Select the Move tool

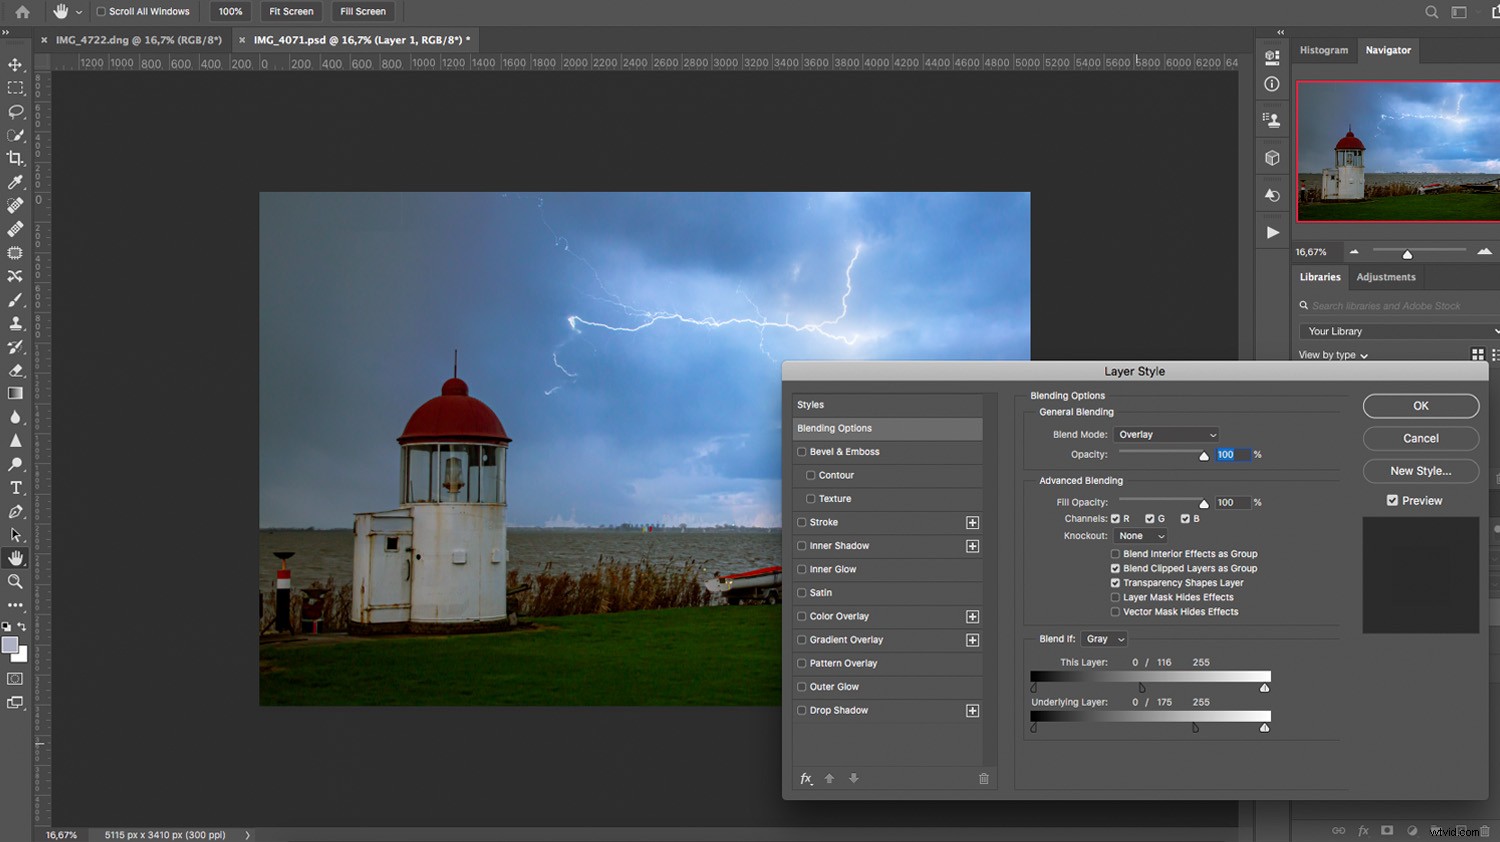coord(14,64)
